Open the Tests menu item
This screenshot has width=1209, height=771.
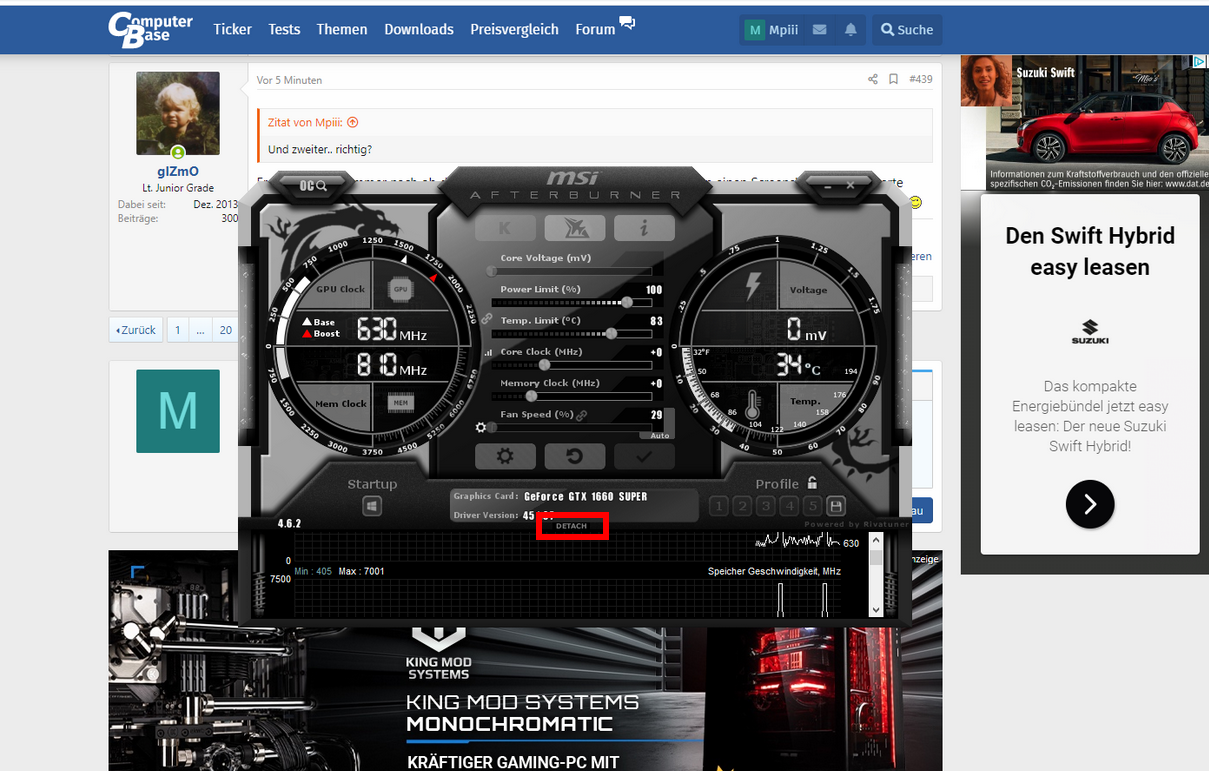(x=284, y=29)
